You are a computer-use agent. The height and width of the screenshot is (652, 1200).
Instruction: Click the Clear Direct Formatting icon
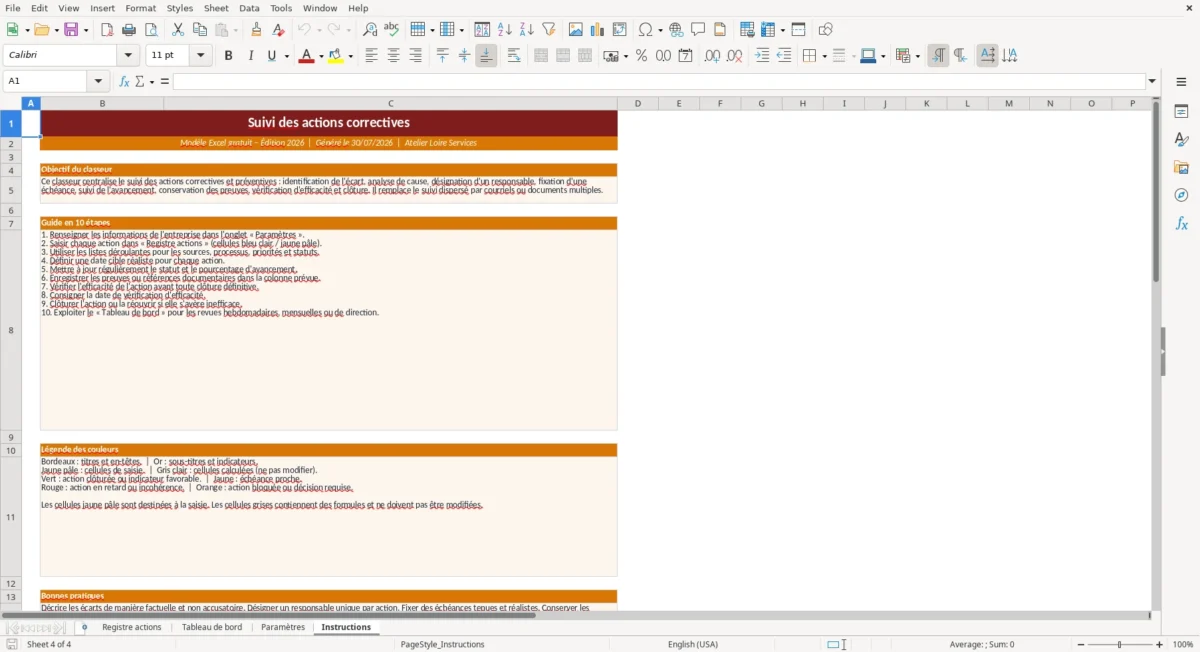click(279, 30)
